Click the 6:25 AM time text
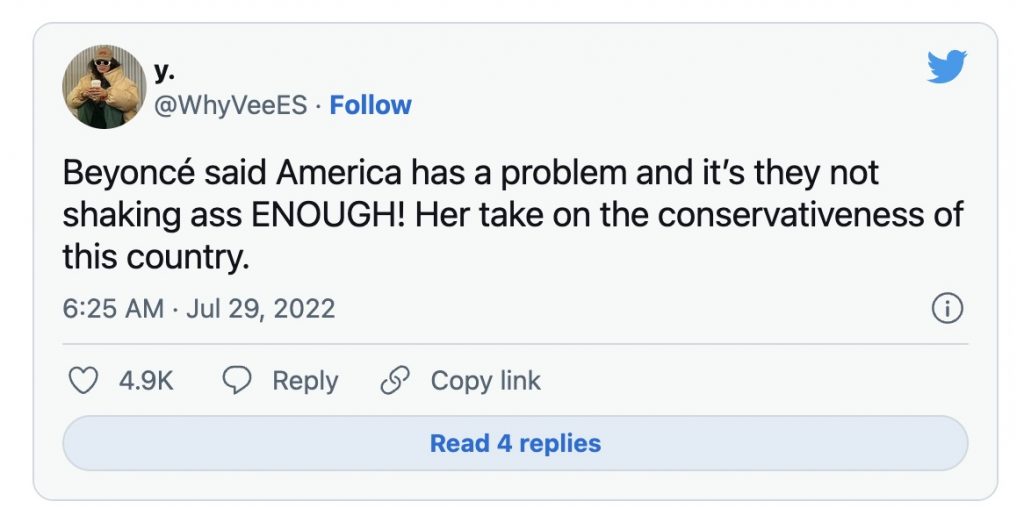 click(x=112, y=309)
